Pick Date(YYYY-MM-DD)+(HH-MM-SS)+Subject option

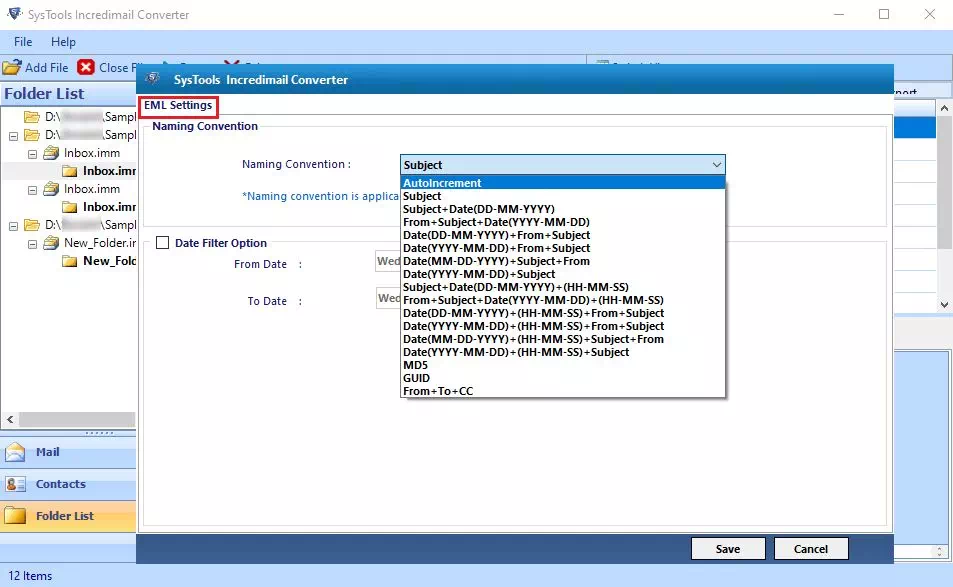[562, 352]
